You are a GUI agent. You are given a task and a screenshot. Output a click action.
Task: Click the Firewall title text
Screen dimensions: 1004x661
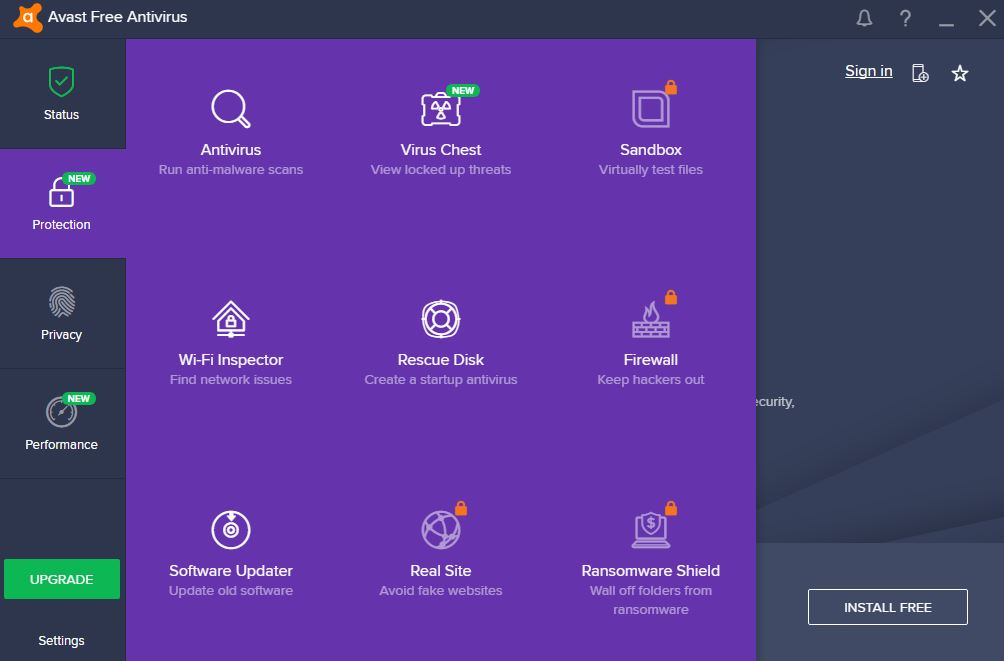(x=651, y=360)
